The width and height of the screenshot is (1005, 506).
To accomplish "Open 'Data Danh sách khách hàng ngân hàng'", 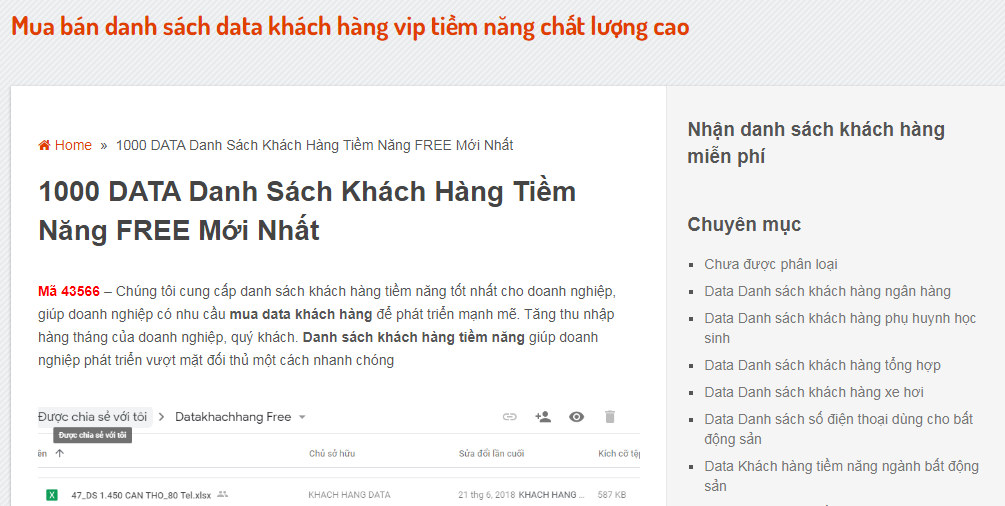I will point(827,291).
